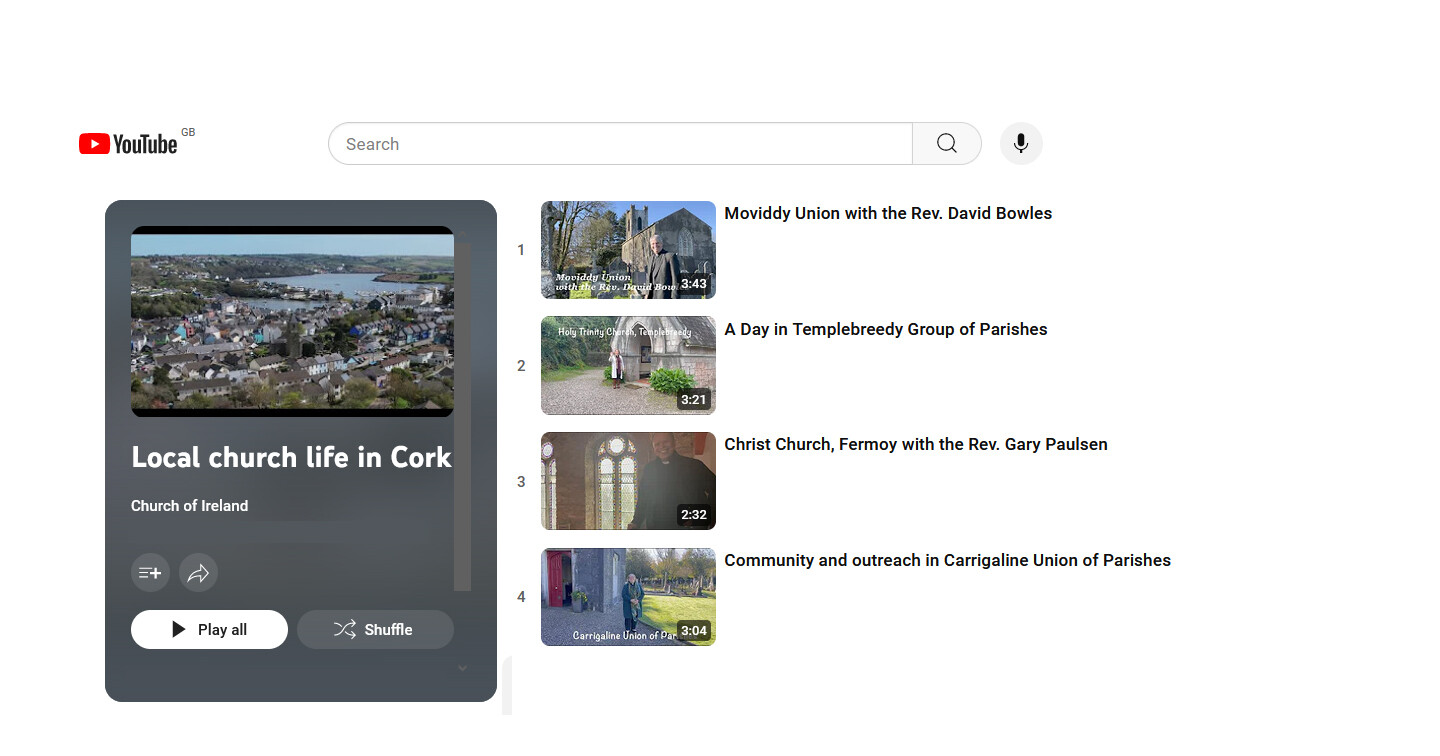Image resolution: width=1440 pixels, height=756 pixels.
Task: Shuffle the playlist videos
Action: pyautogui.click(x=375, y=629)
